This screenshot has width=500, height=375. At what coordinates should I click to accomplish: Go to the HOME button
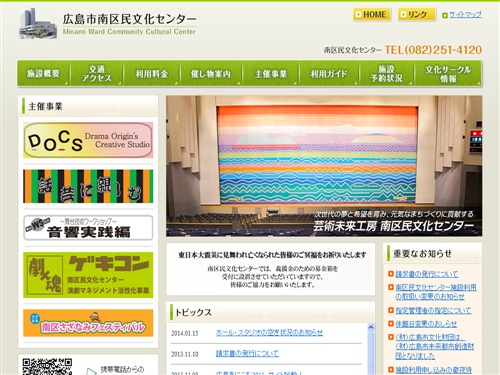[372, 15]
